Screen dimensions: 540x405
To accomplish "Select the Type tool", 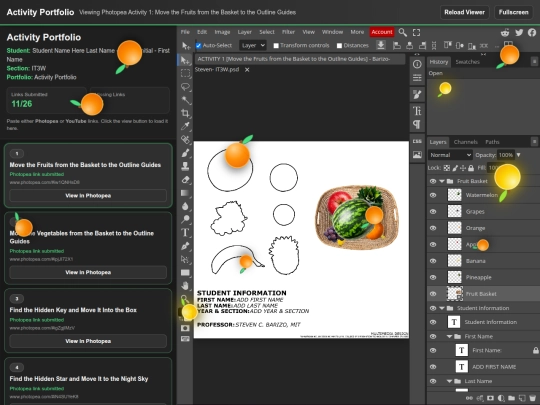I will tap(185, 232).
